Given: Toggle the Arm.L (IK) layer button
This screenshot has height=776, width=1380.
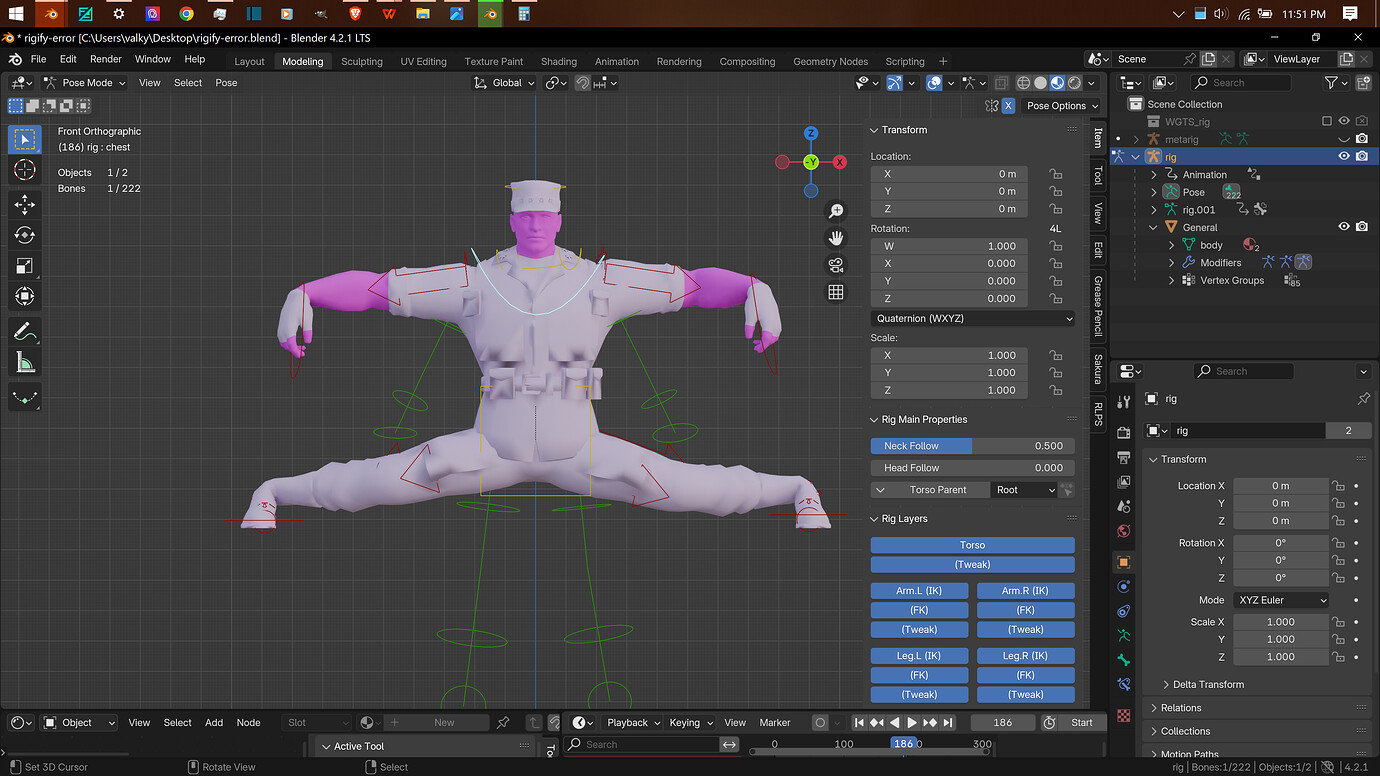Looking at the screenshot, I should coord(920,591).
